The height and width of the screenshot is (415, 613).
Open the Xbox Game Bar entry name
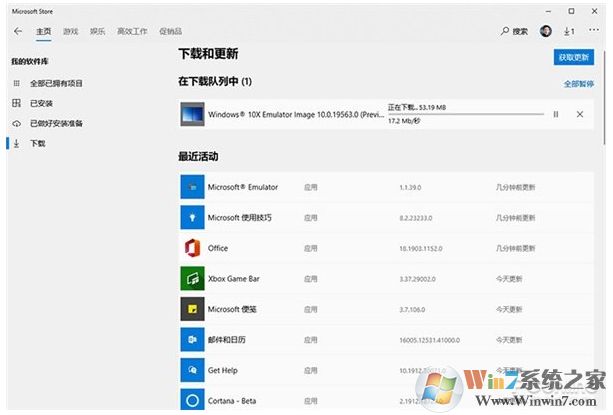click(x=234, y=279)
